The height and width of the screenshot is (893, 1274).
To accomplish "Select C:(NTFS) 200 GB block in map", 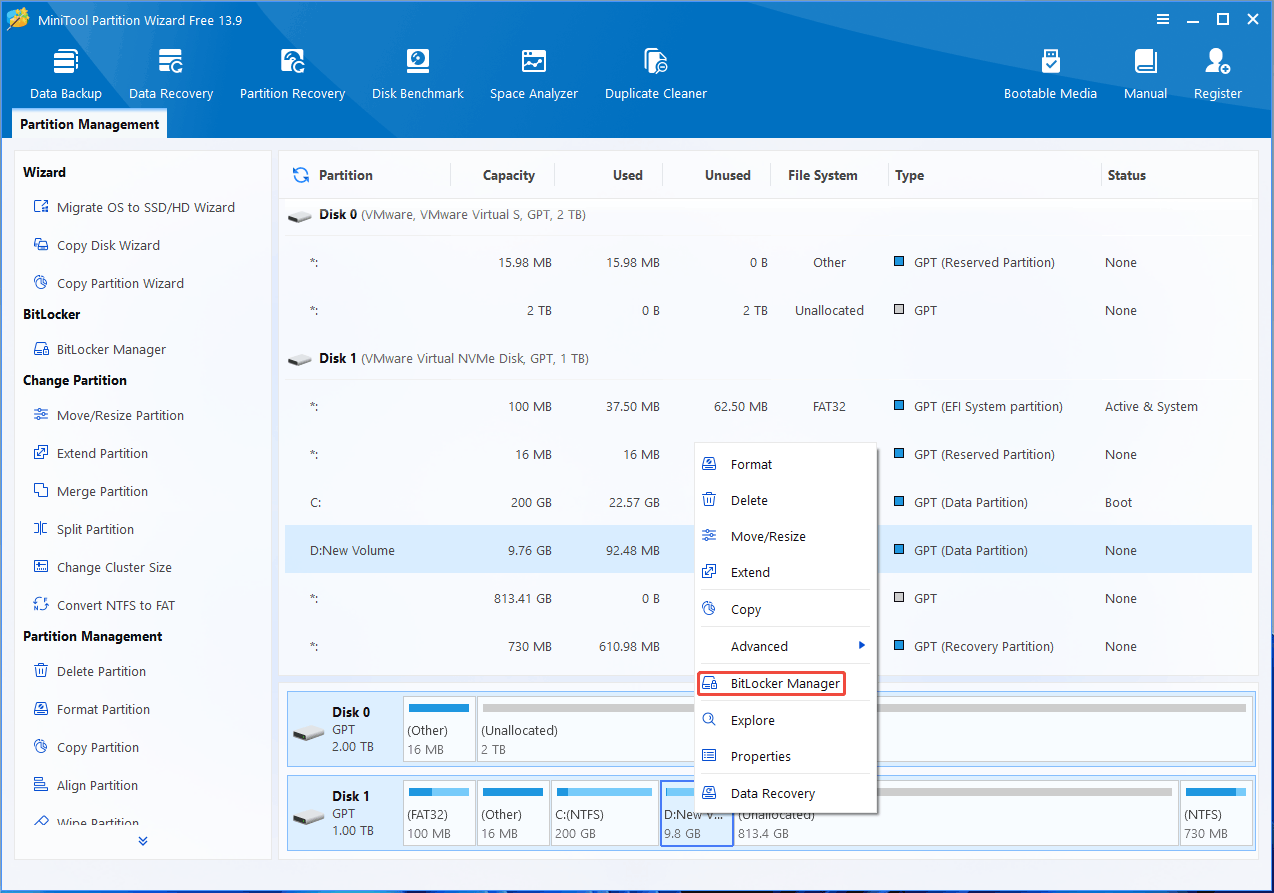I will (604, 813).
